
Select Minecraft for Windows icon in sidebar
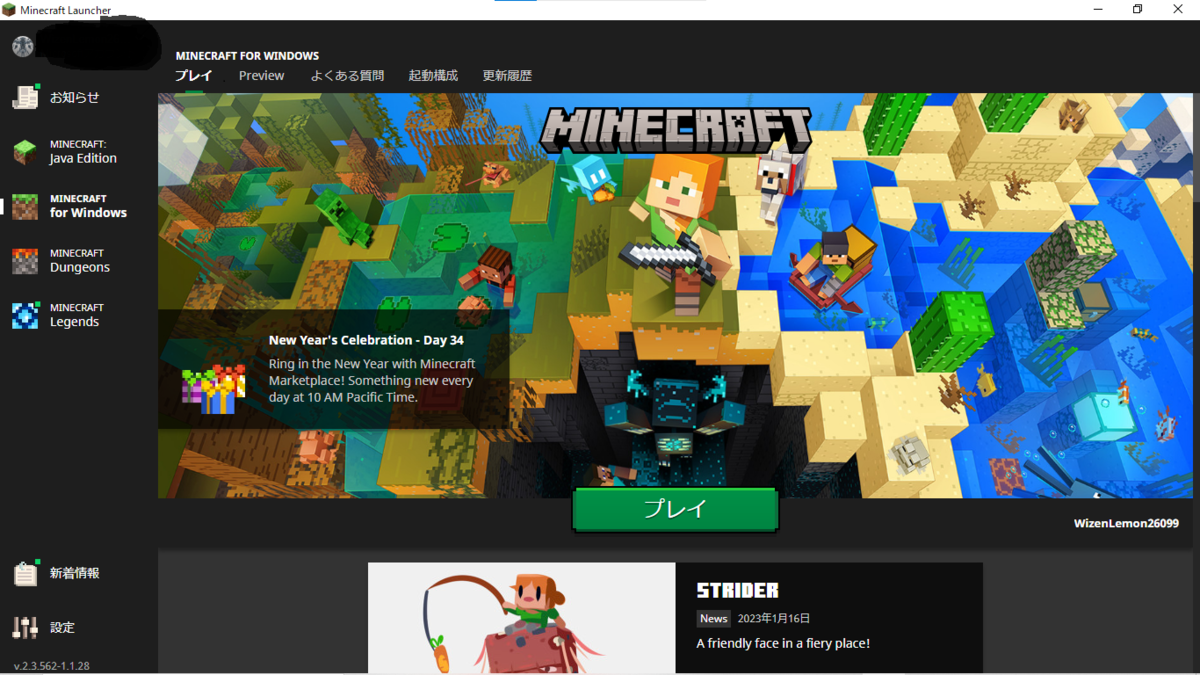(25, 206)
